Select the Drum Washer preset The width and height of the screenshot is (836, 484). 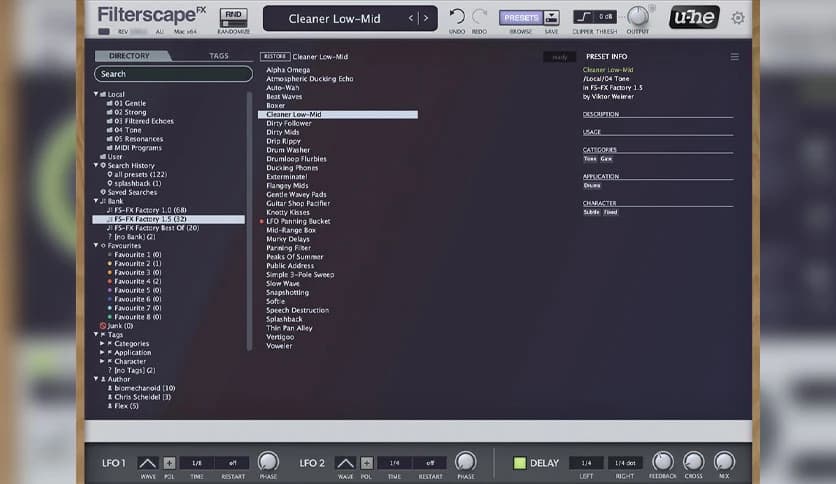[x=288, y=150]
